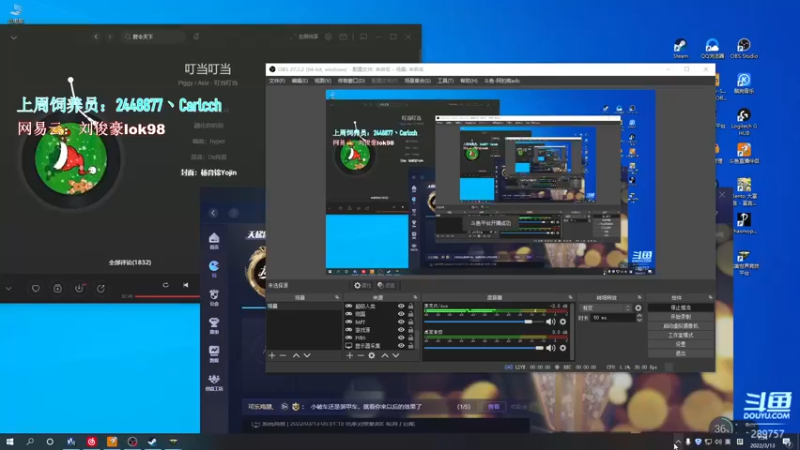Add a new scene with the plus icon
This screenshot has width=800, height=450.
[272, 355]
